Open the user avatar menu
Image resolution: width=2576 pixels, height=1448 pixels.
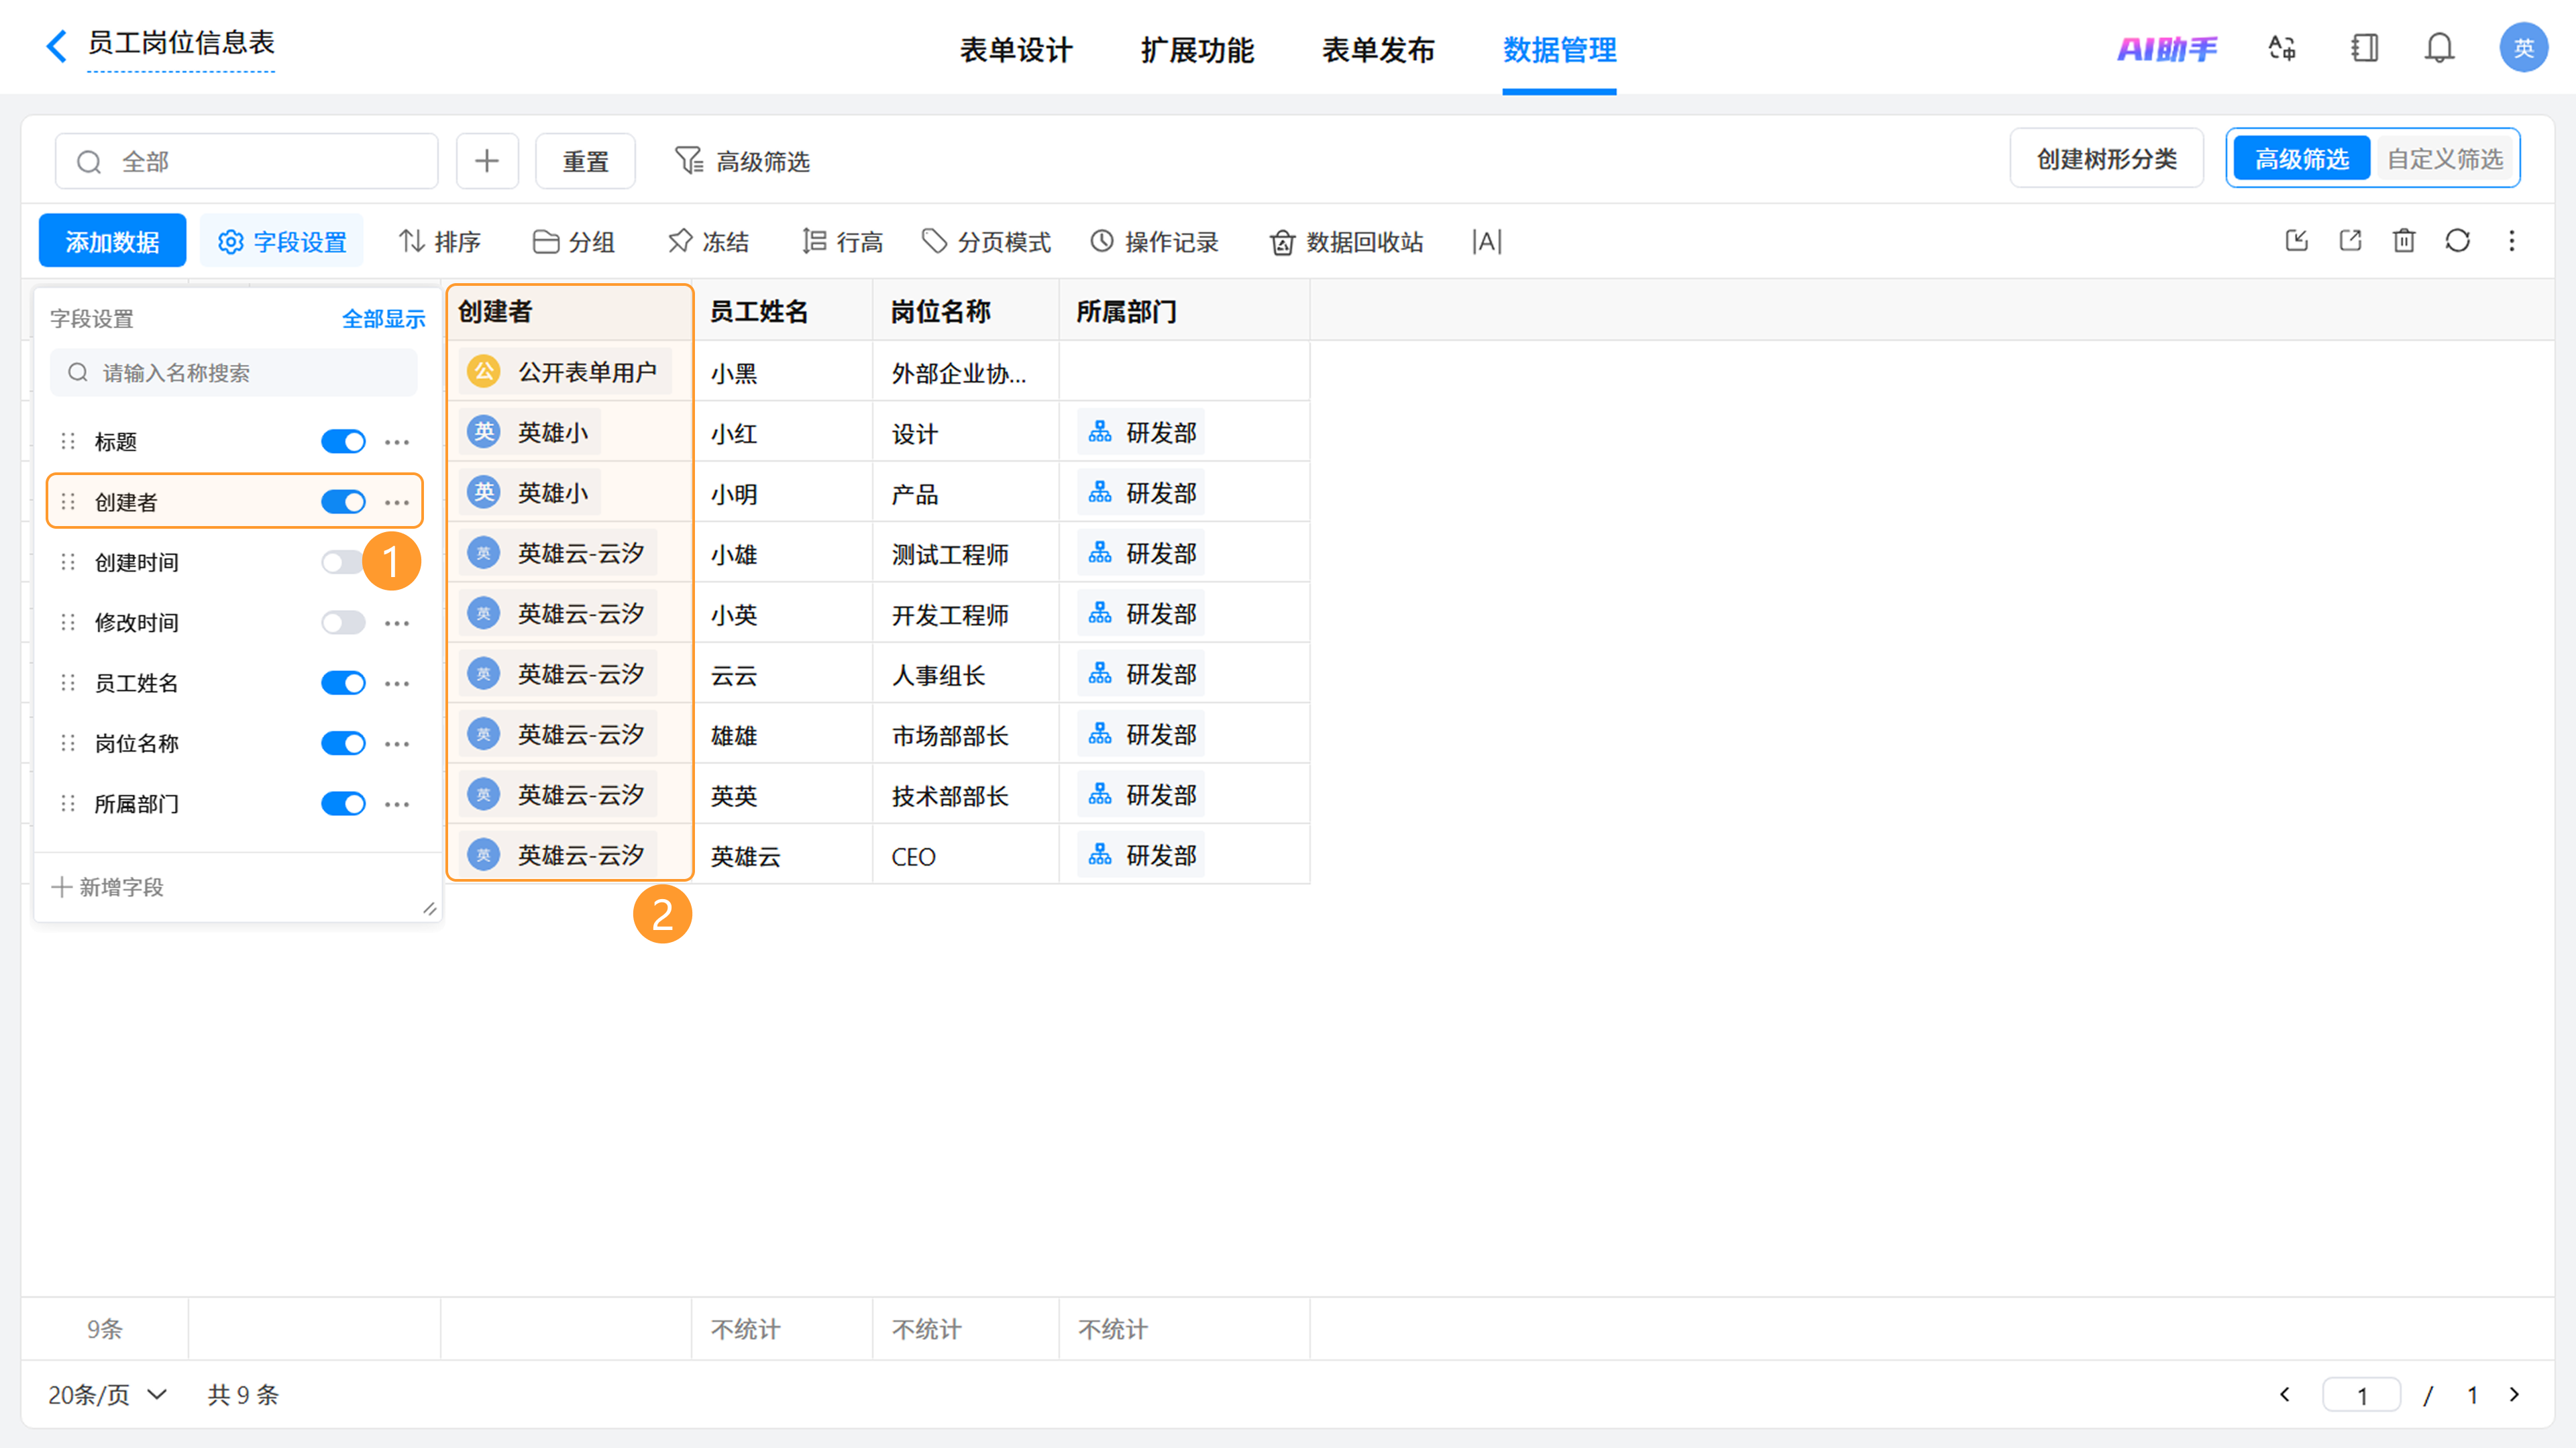click(x=2523, y=48)
